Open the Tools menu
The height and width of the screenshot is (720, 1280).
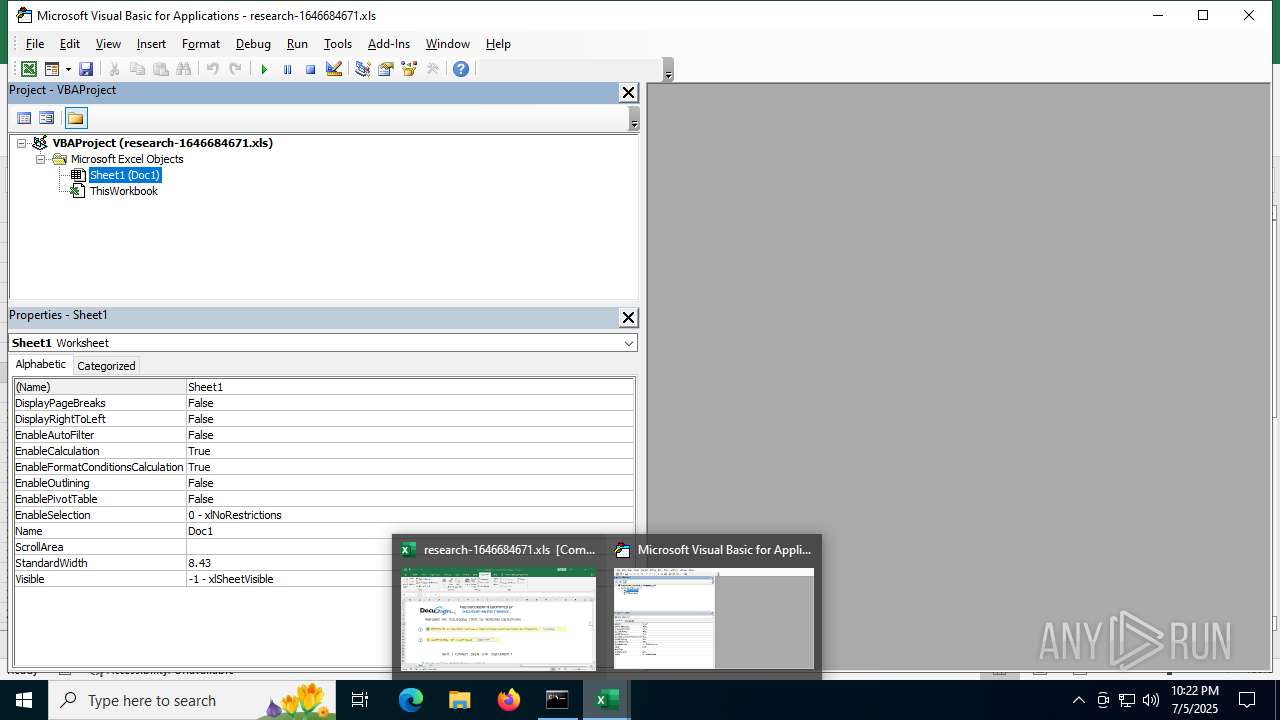[x=338, y=44]
